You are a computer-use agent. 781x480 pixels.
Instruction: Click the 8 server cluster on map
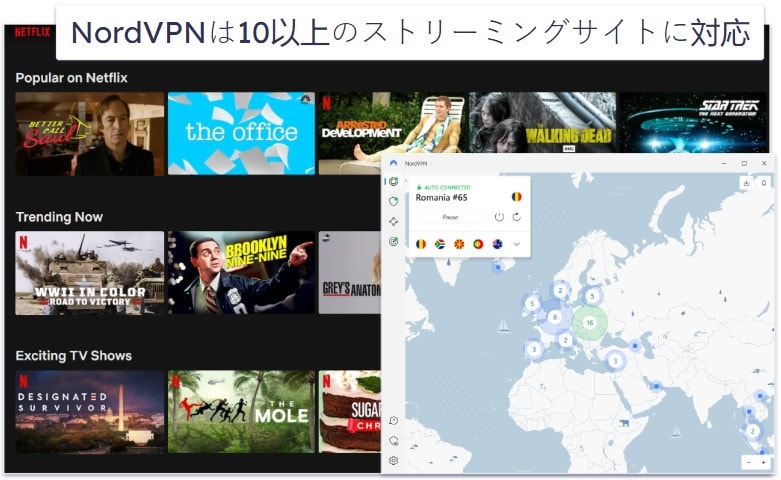(554, 317)
